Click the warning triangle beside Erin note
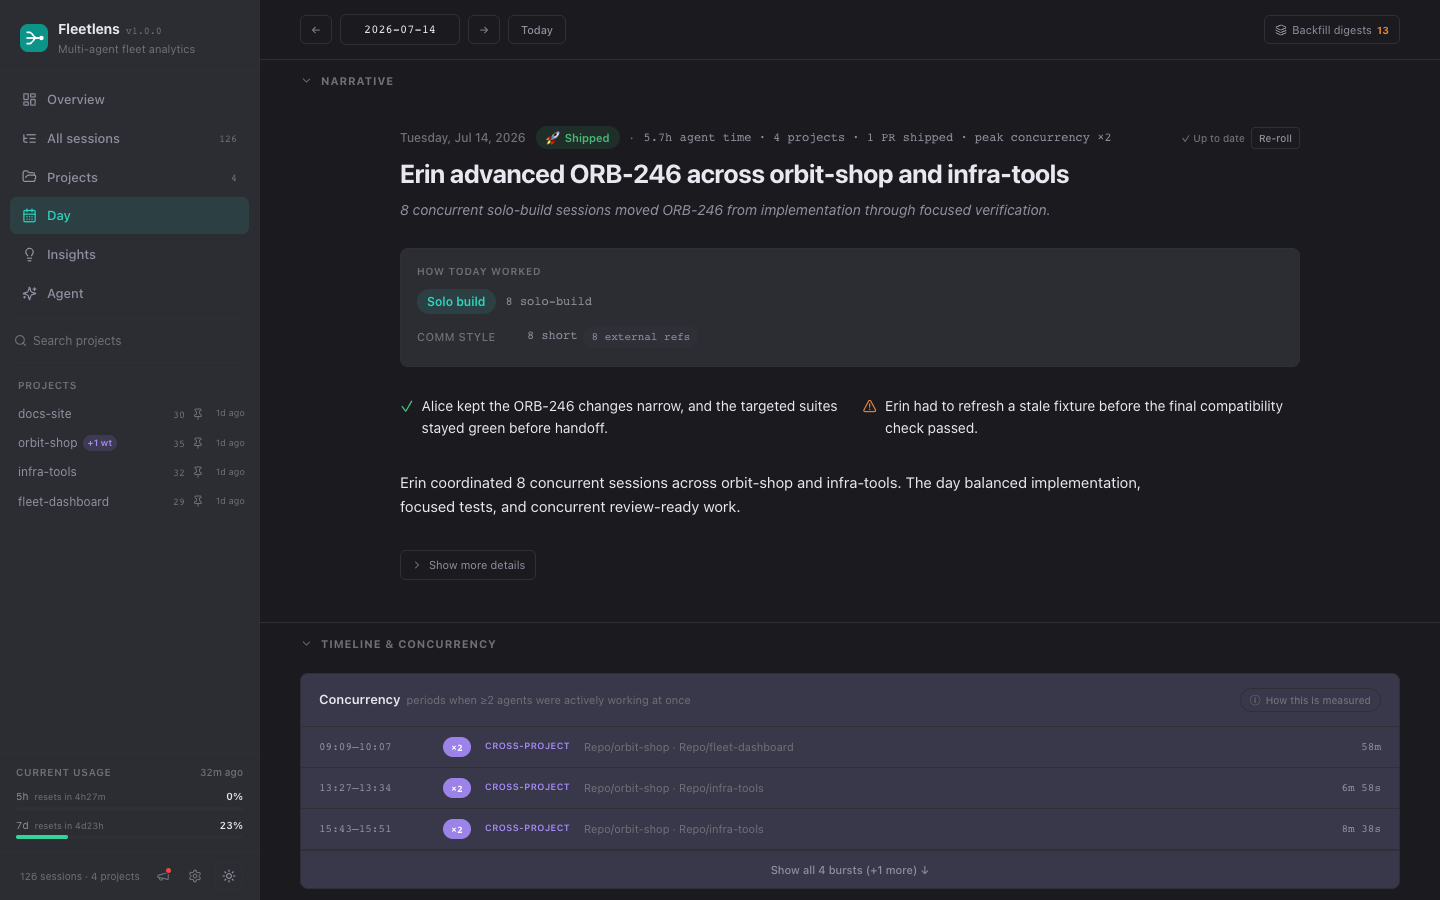This screenshot has width=1440, height=900. [870, 406]
